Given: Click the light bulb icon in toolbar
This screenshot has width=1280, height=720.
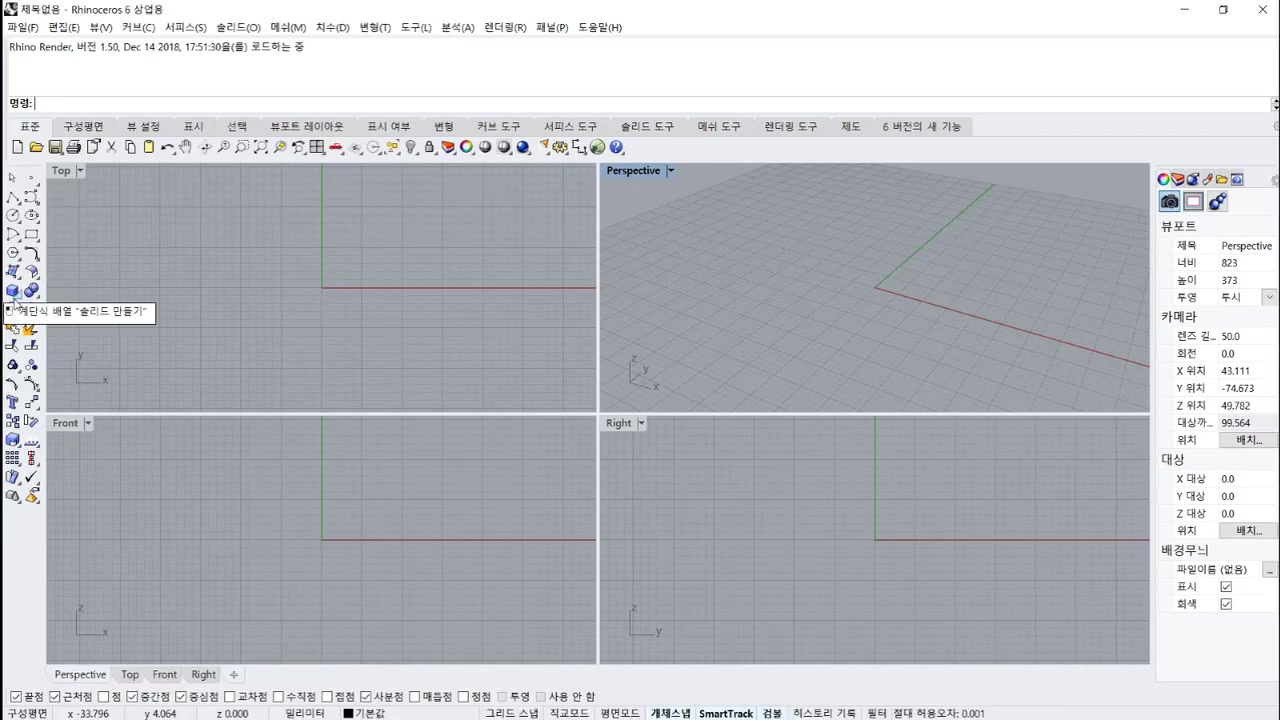Looking at the screenshot, I should tap(410, 147).
